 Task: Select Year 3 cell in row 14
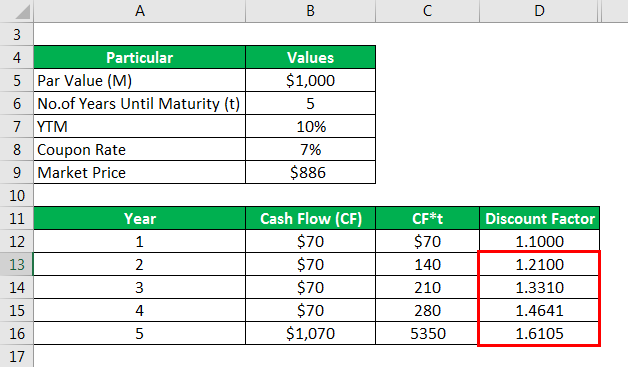tap(139, 288)
